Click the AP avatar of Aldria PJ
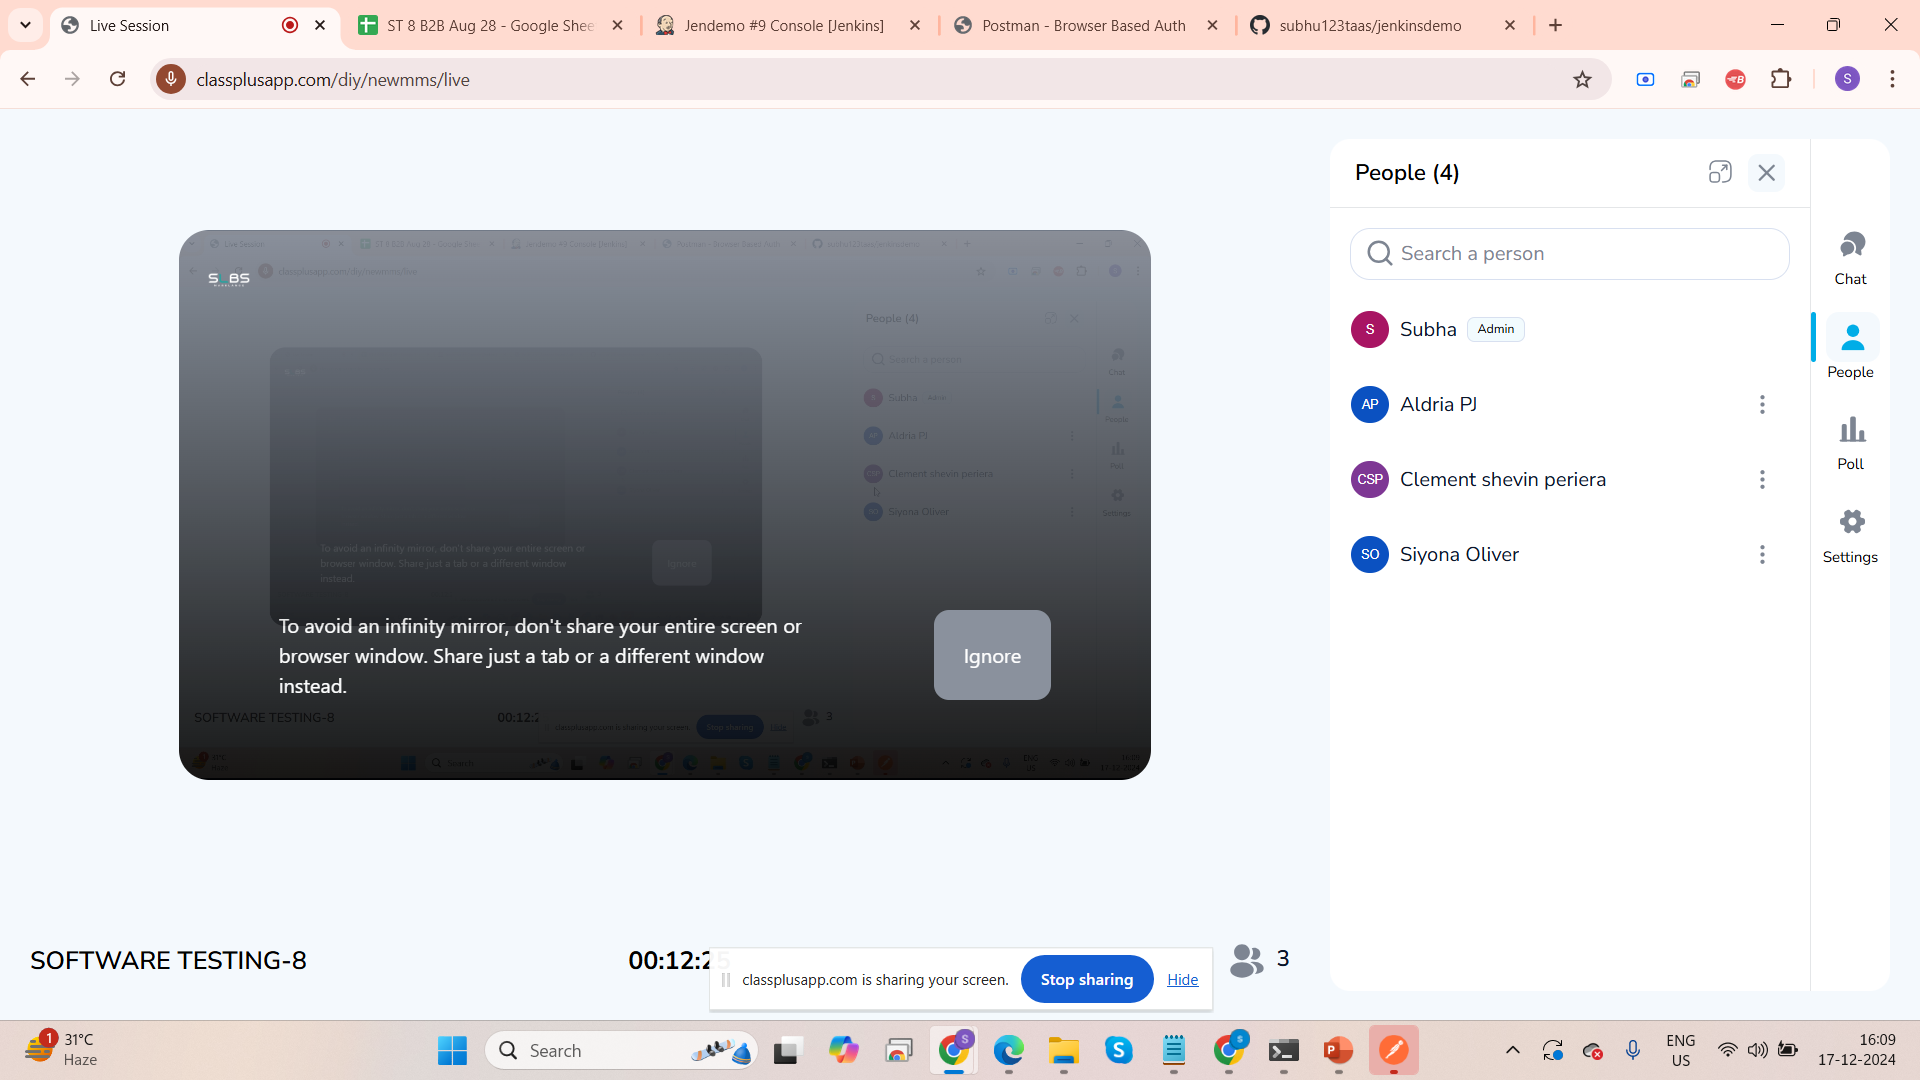 [x=1369, y=405]
